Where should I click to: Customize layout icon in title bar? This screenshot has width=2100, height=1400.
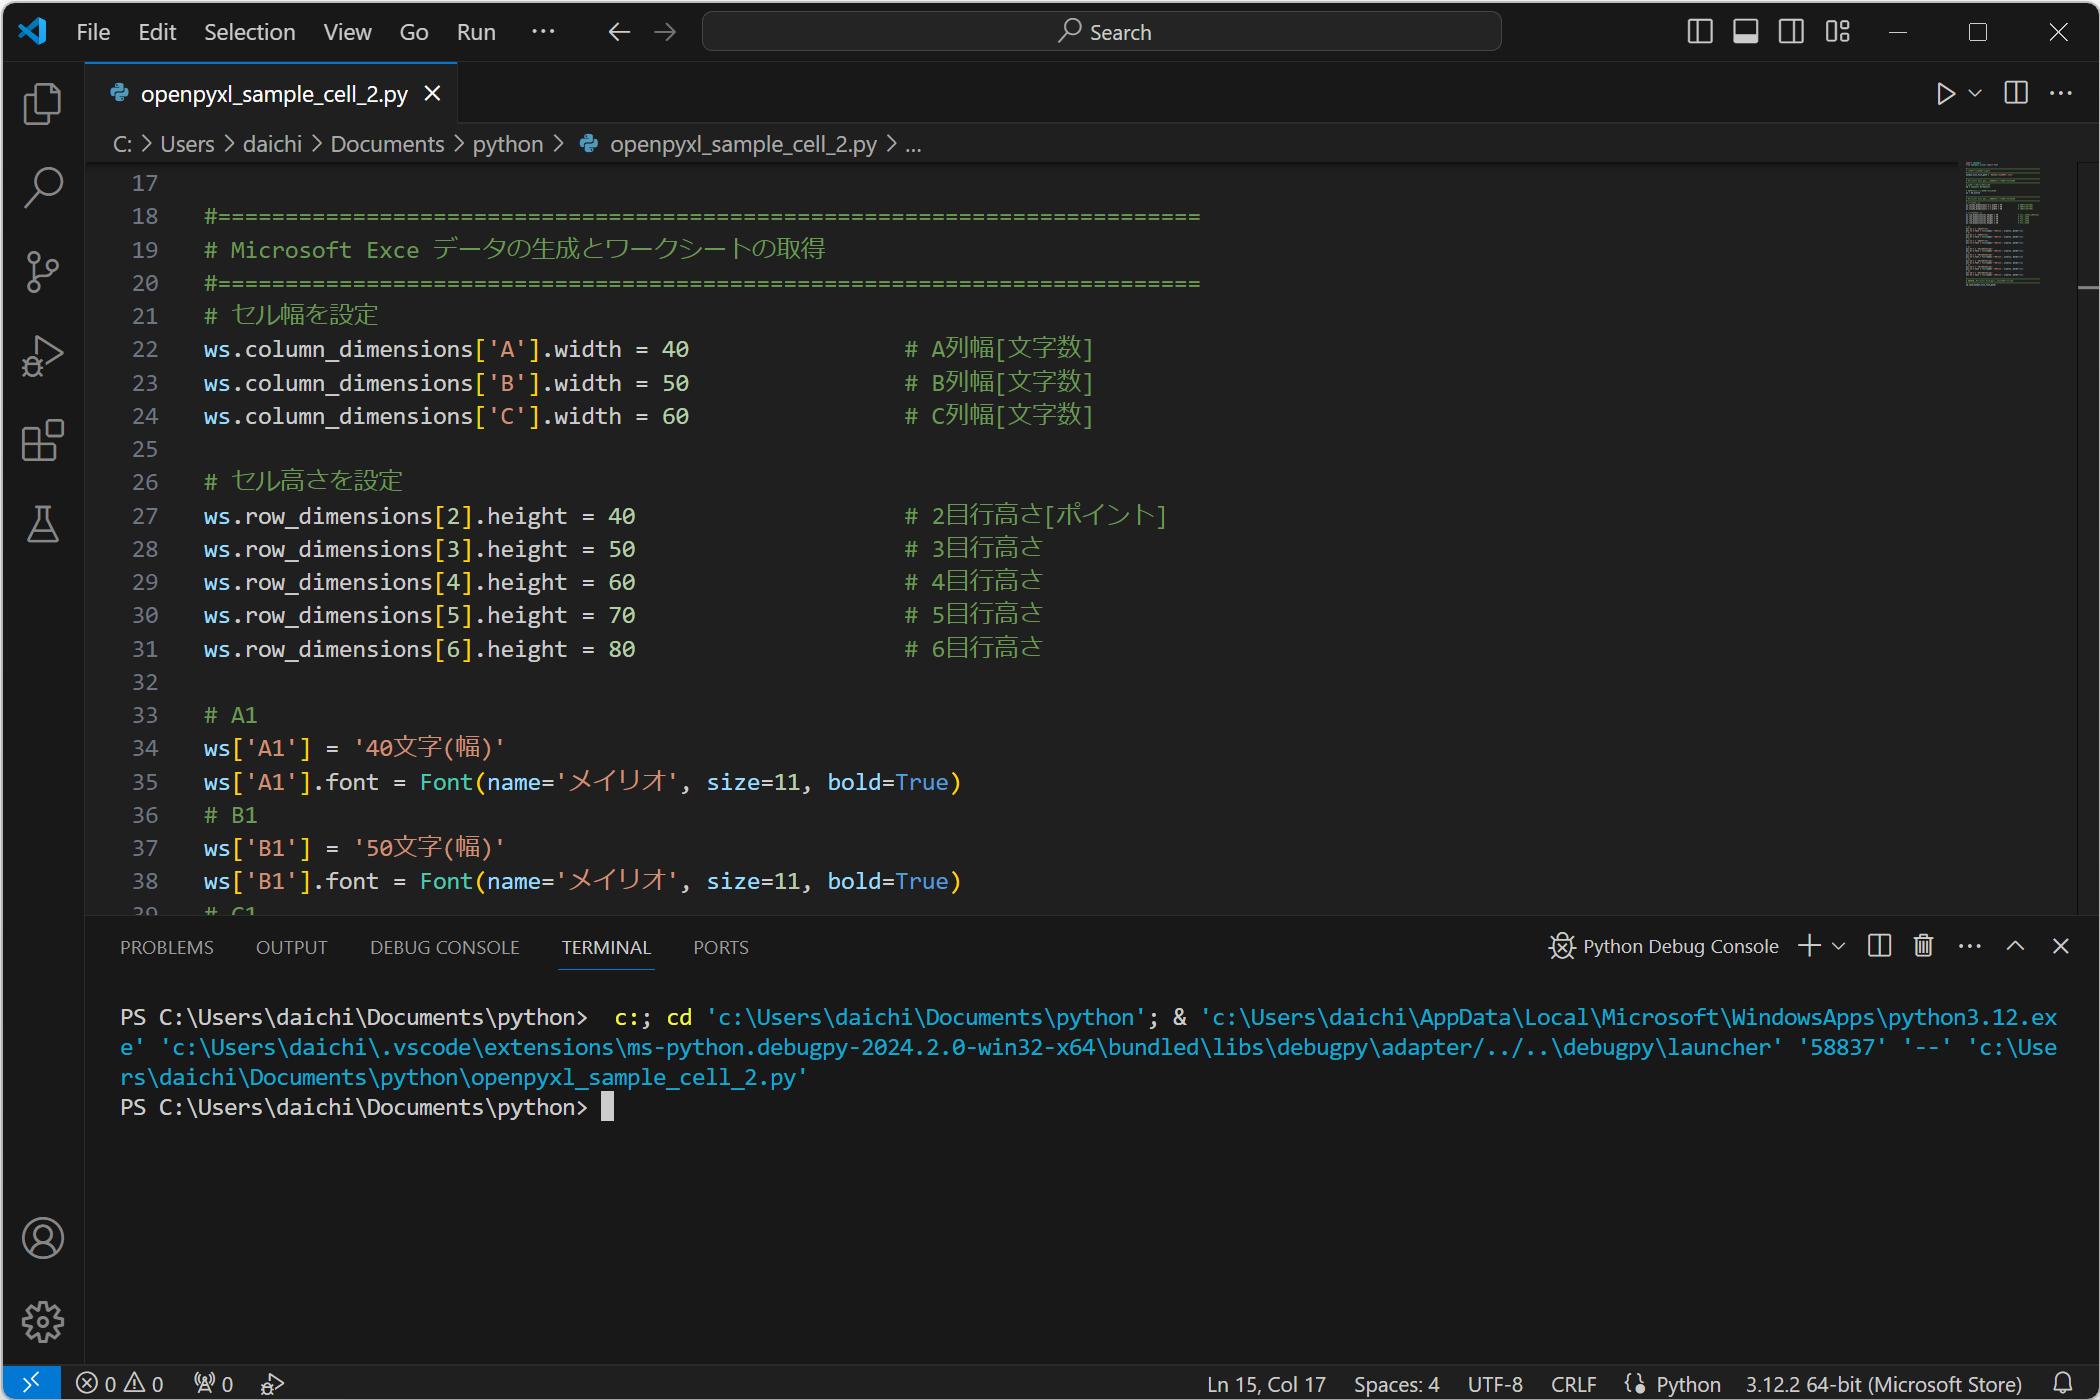[1838, 32]
